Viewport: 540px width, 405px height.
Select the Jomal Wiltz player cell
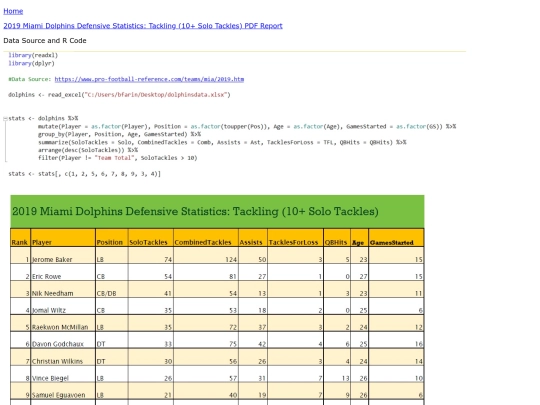click(x=63, y=306)
